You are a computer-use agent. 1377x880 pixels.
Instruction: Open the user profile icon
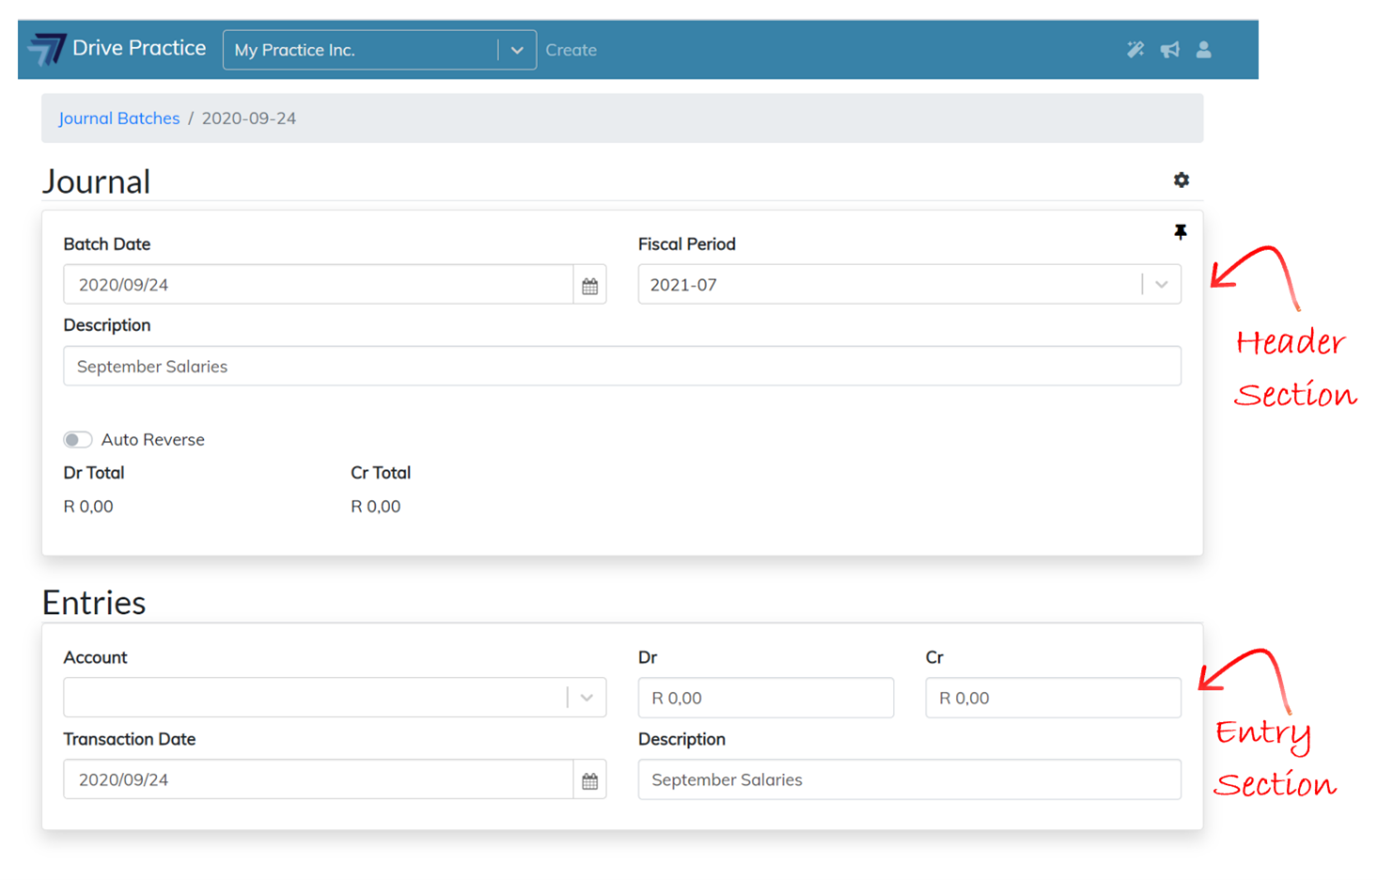tap(1204, 49)
